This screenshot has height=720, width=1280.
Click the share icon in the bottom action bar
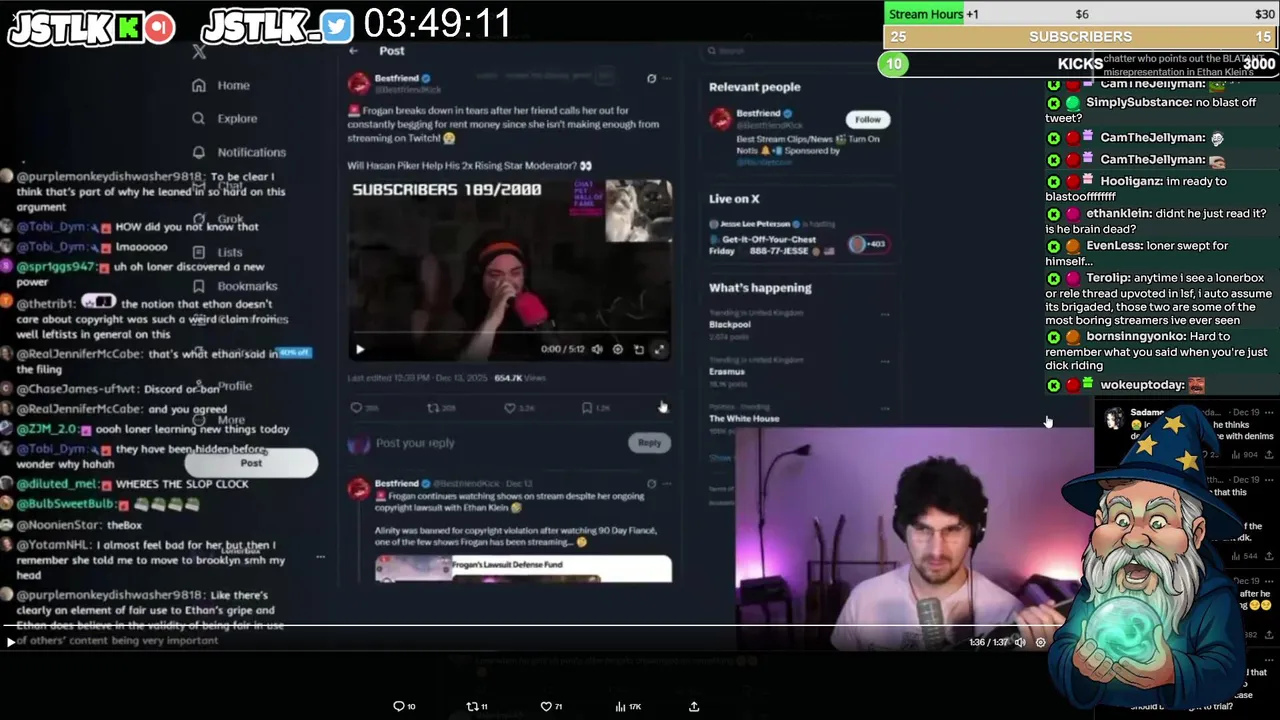click(694, 706)
